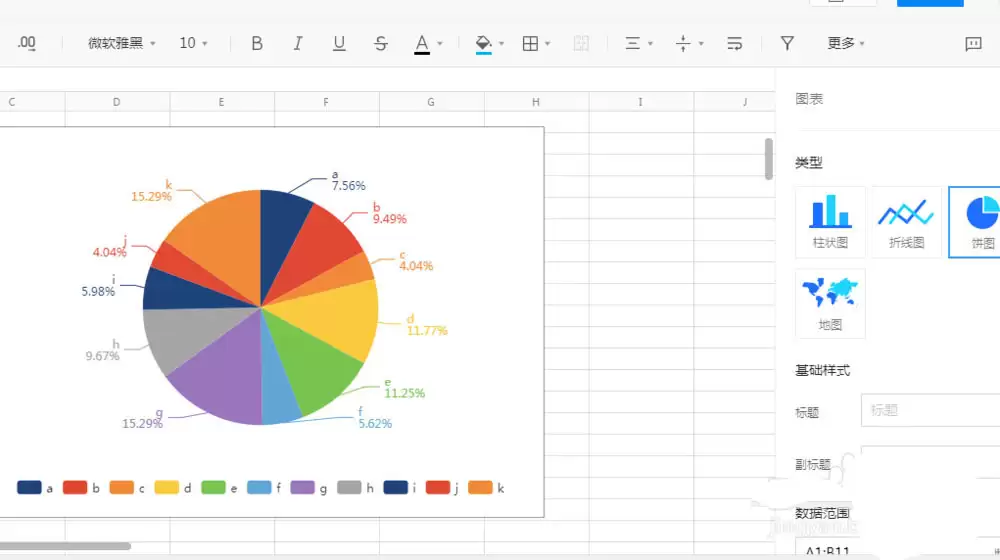
Task: Expand the font size 10 dropdown
Action: [193, 43]
